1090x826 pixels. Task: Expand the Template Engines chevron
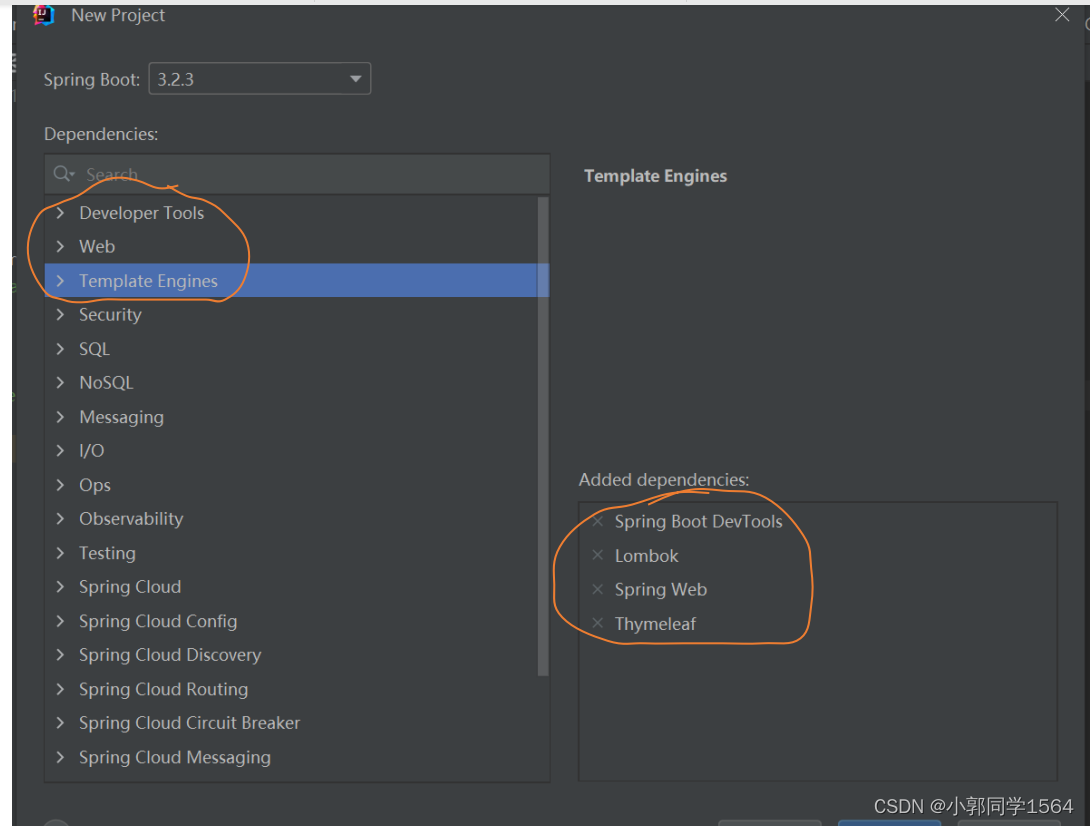[x=60, y=280]
